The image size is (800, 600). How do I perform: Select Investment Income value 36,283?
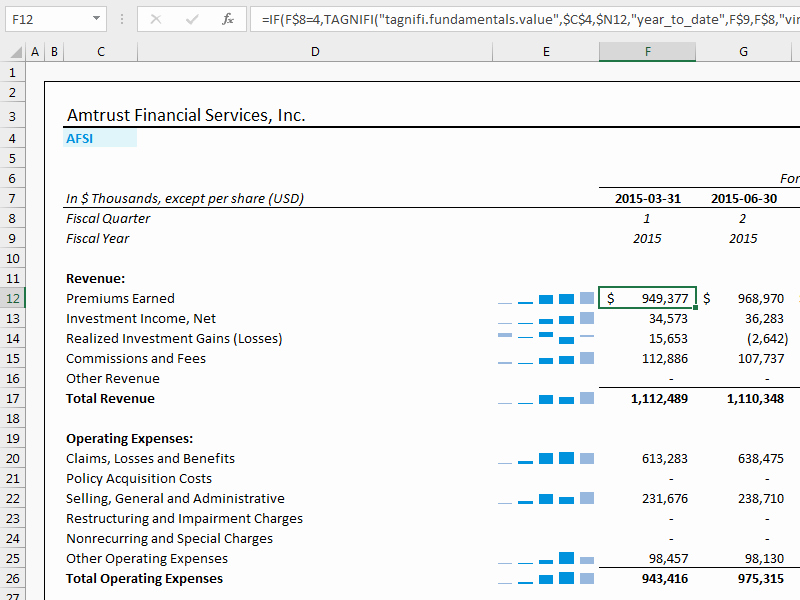click(x=764, y=319)
